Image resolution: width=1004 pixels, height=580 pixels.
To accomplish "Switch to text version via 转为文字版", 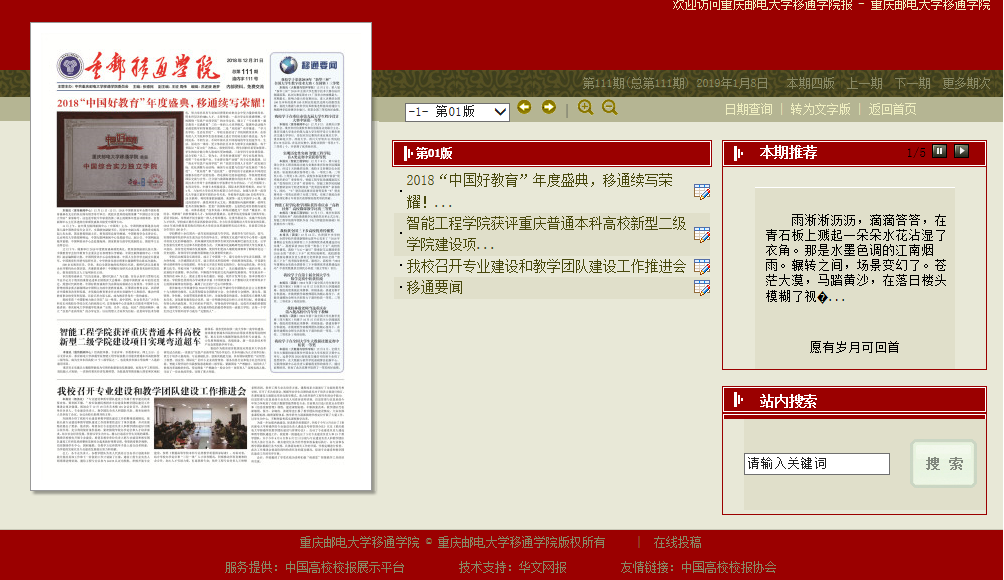I will point(820,109).
